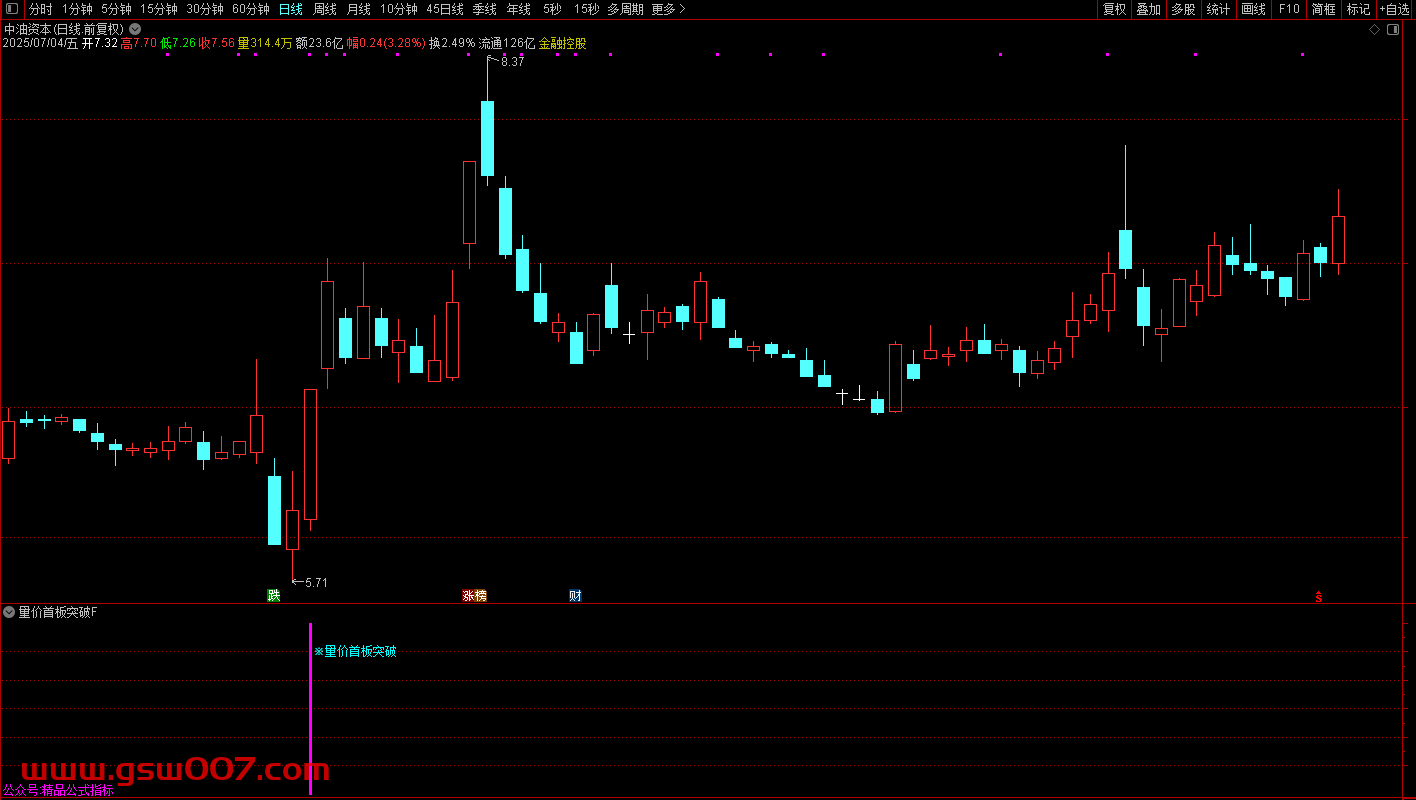Toggle the left sidebar panel icon
The image size is (1416, 800).
pyautogui.click(x=12, y=9)
